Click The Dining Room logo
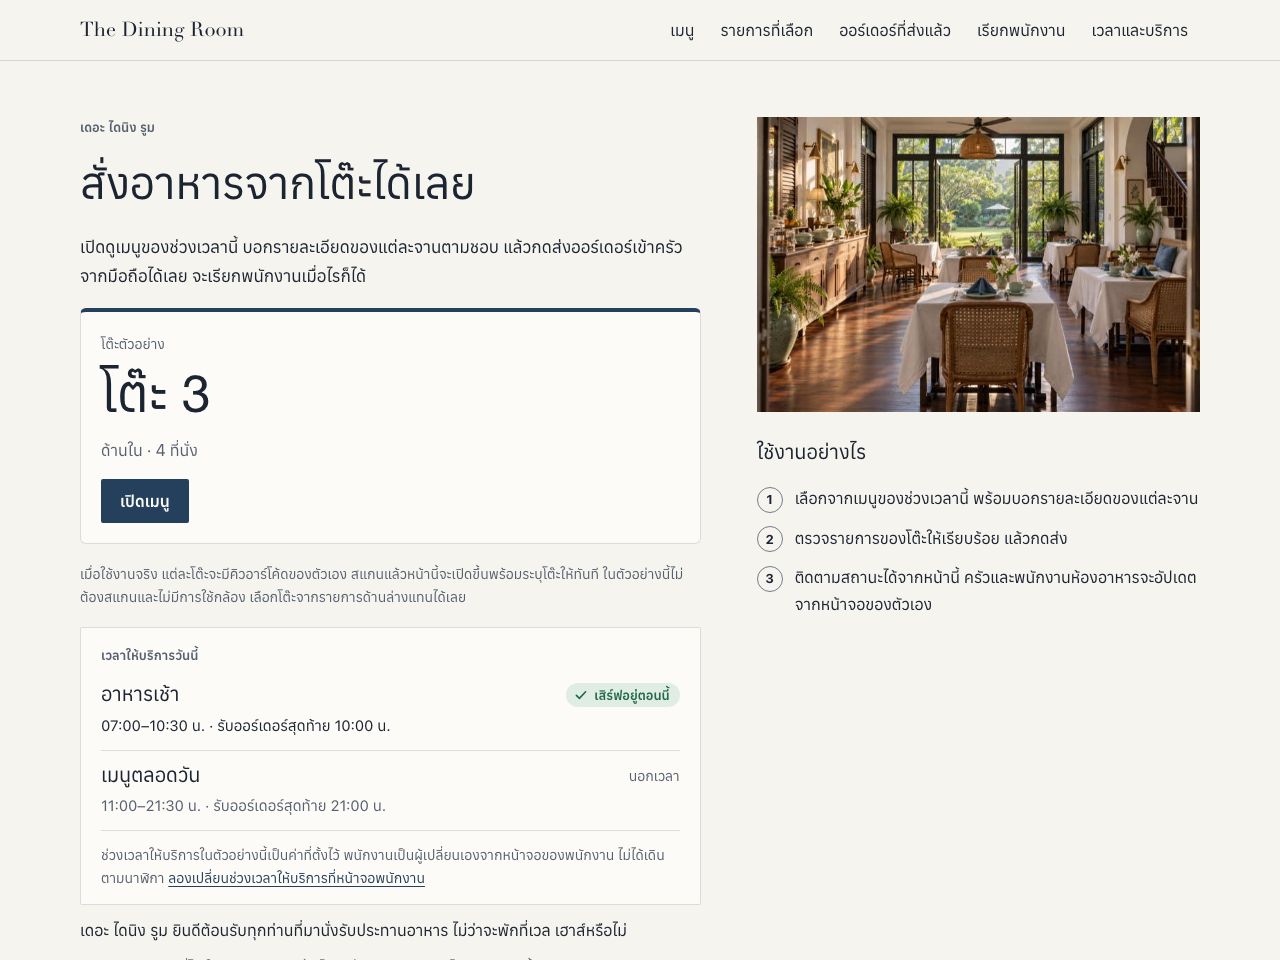 click(162, 30)
